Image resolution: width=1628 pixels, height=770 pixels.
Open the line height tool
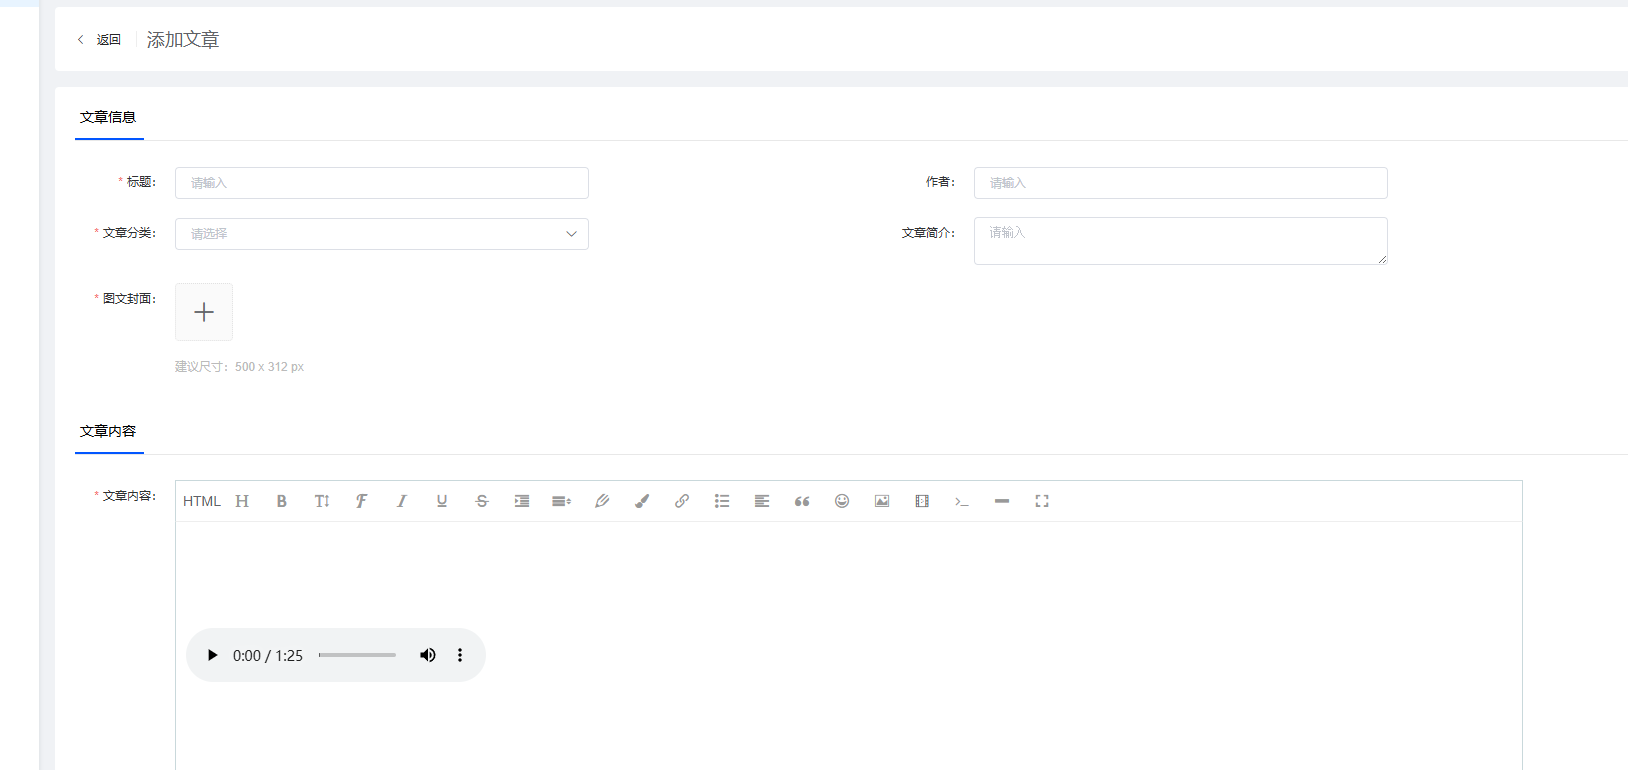562,501
